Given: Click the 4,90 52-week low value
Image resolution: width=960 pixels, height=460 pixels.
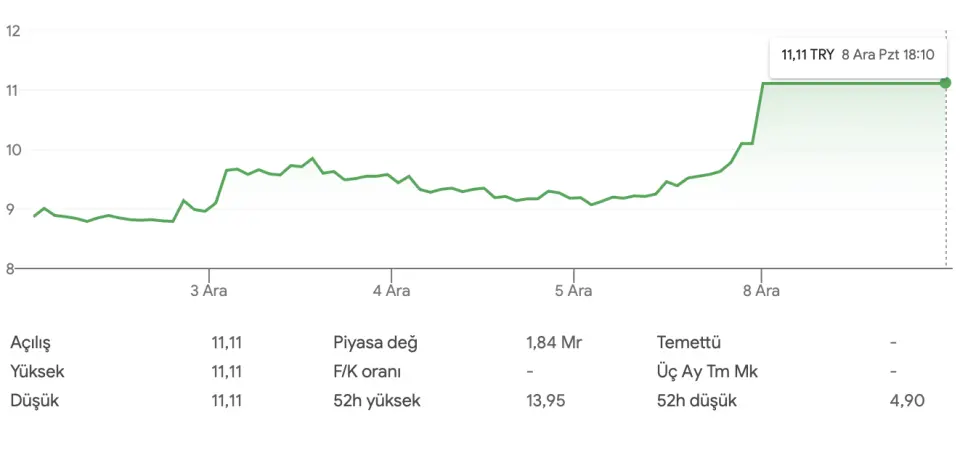Looking at the screenshot, I should 907,401.
